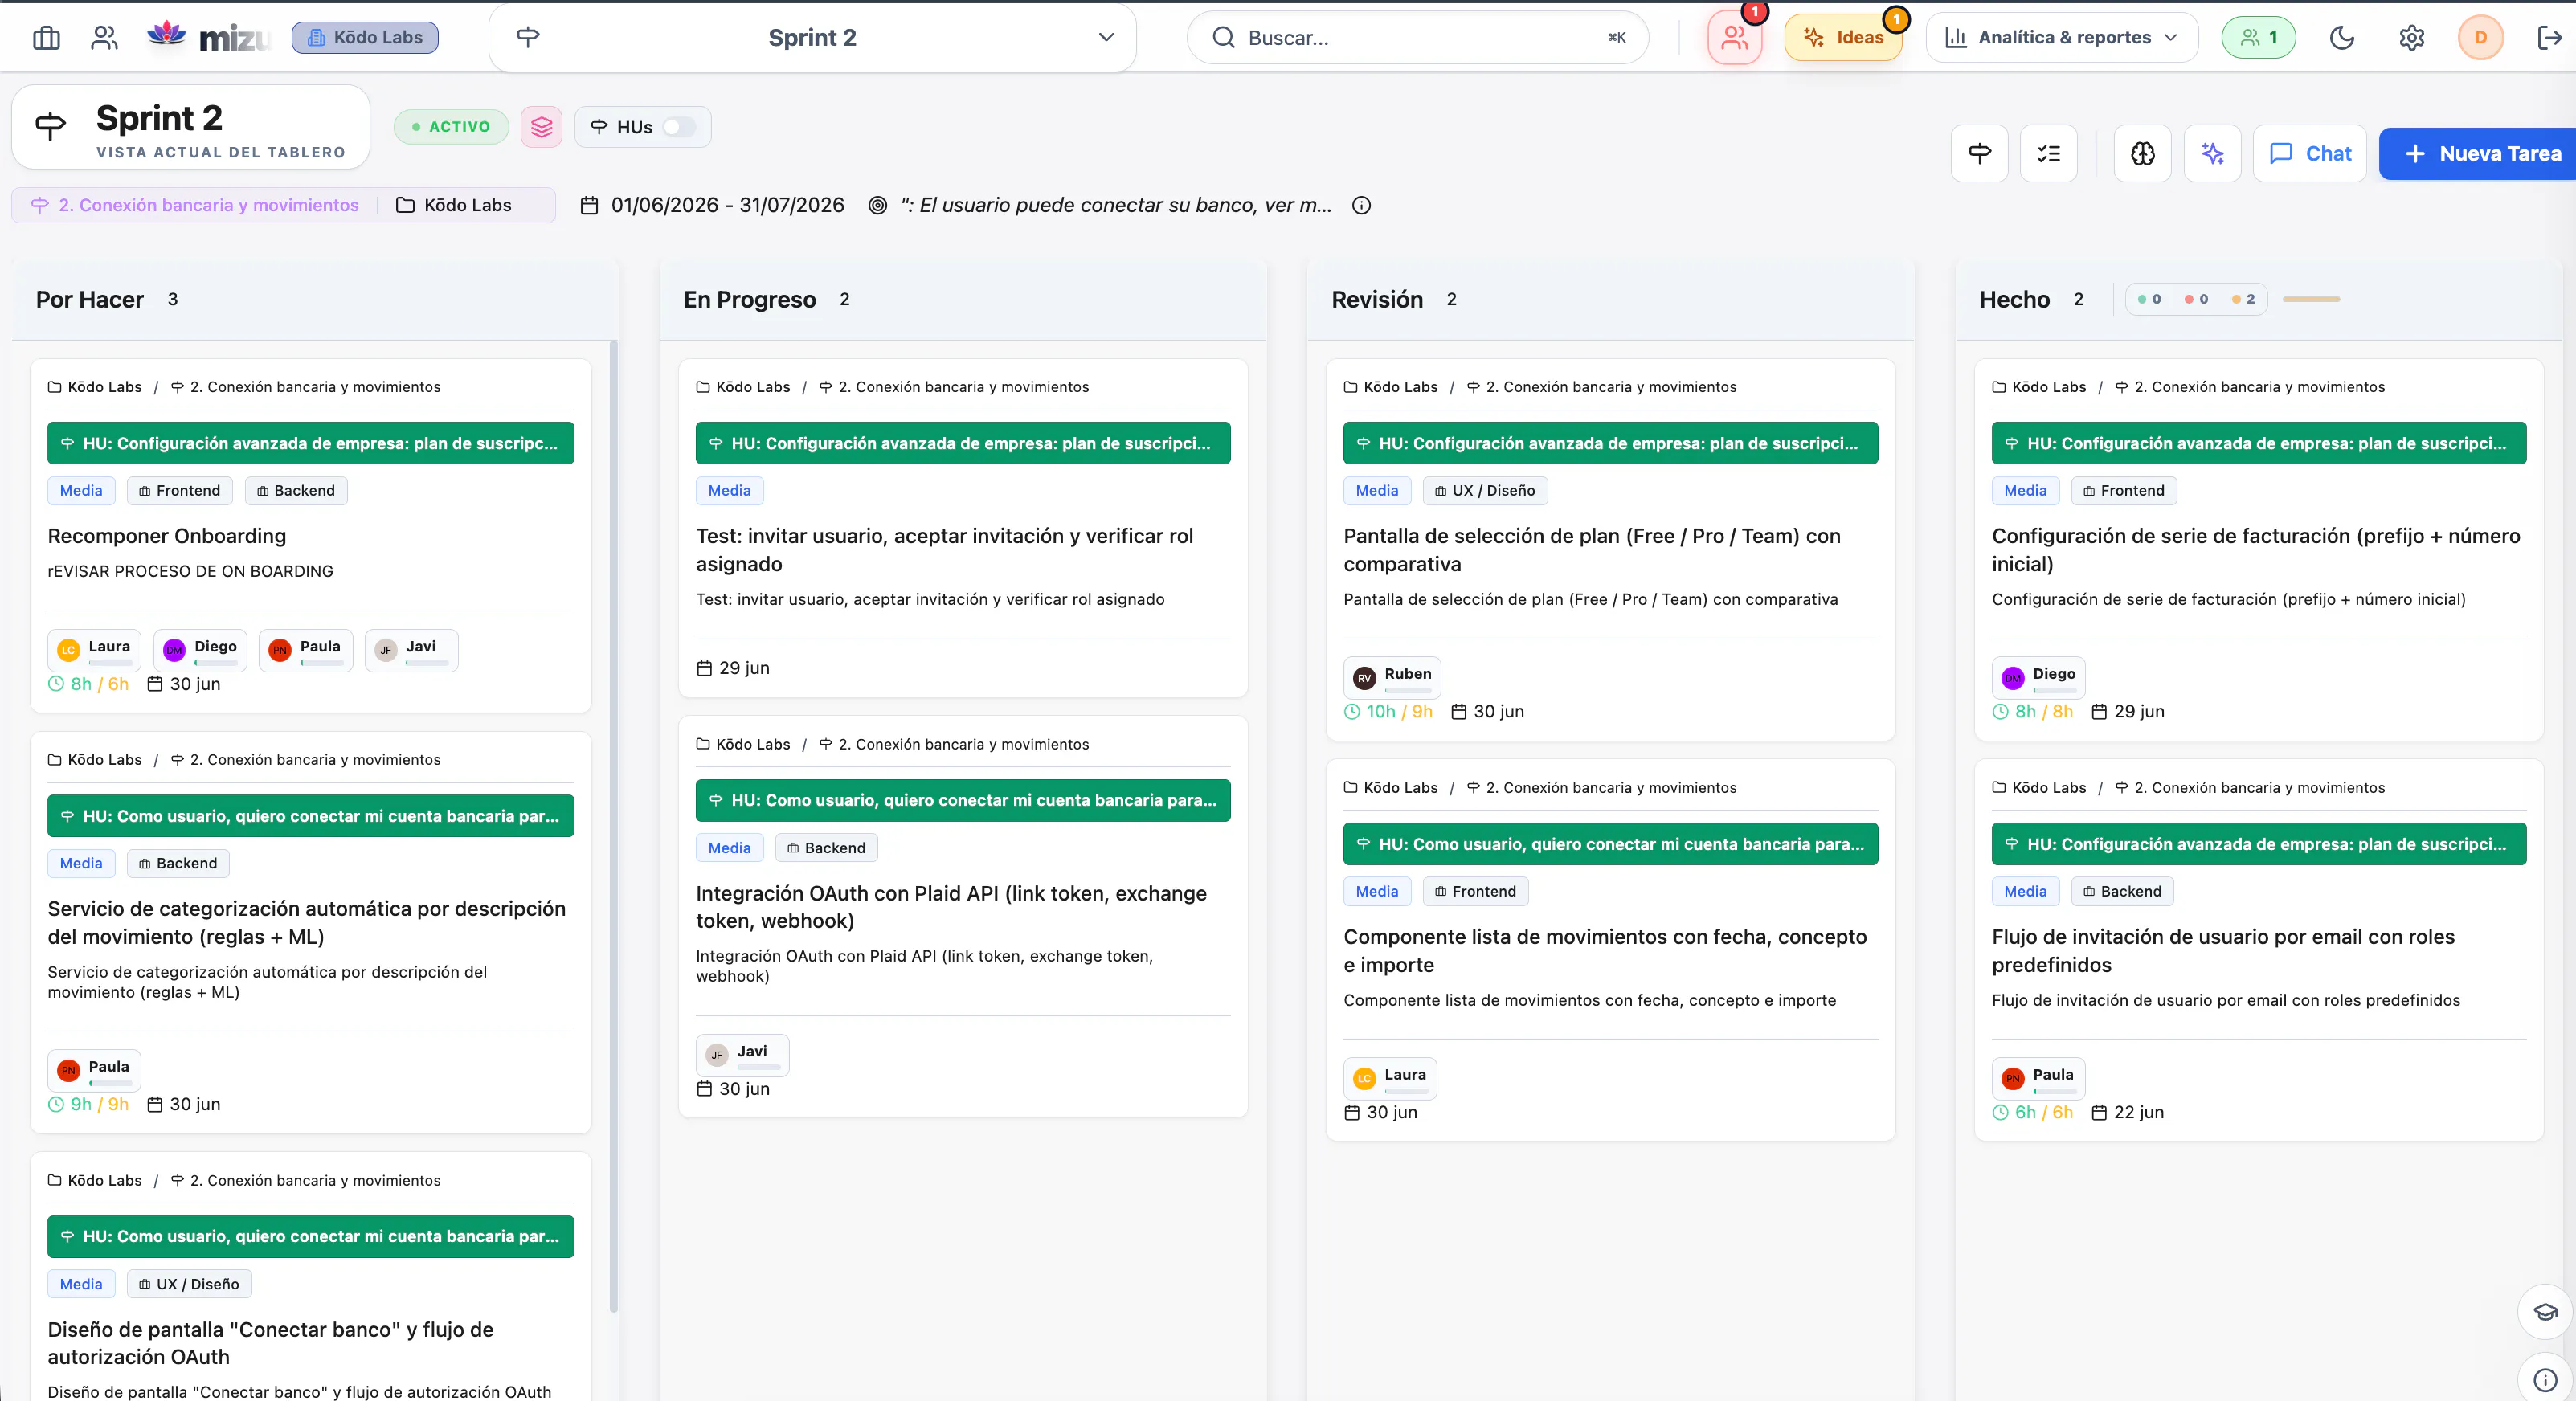Viewport: 2576px width, 1401px height.
Task: Click the online users count badge
Action: pos(2258,38)
